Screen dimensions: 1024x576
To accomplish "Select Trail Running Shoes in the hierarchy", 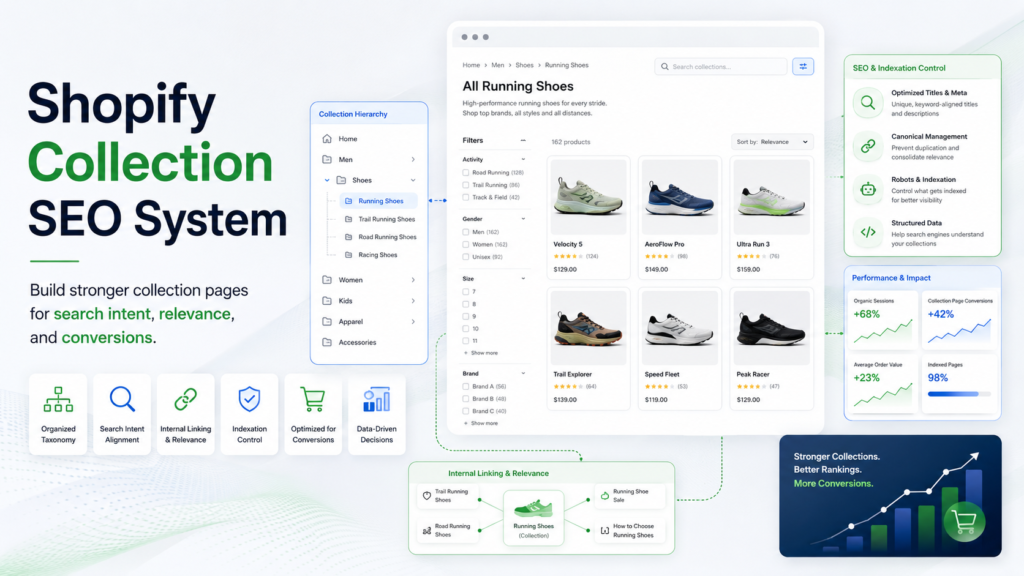I will click(x=387, y=219).
